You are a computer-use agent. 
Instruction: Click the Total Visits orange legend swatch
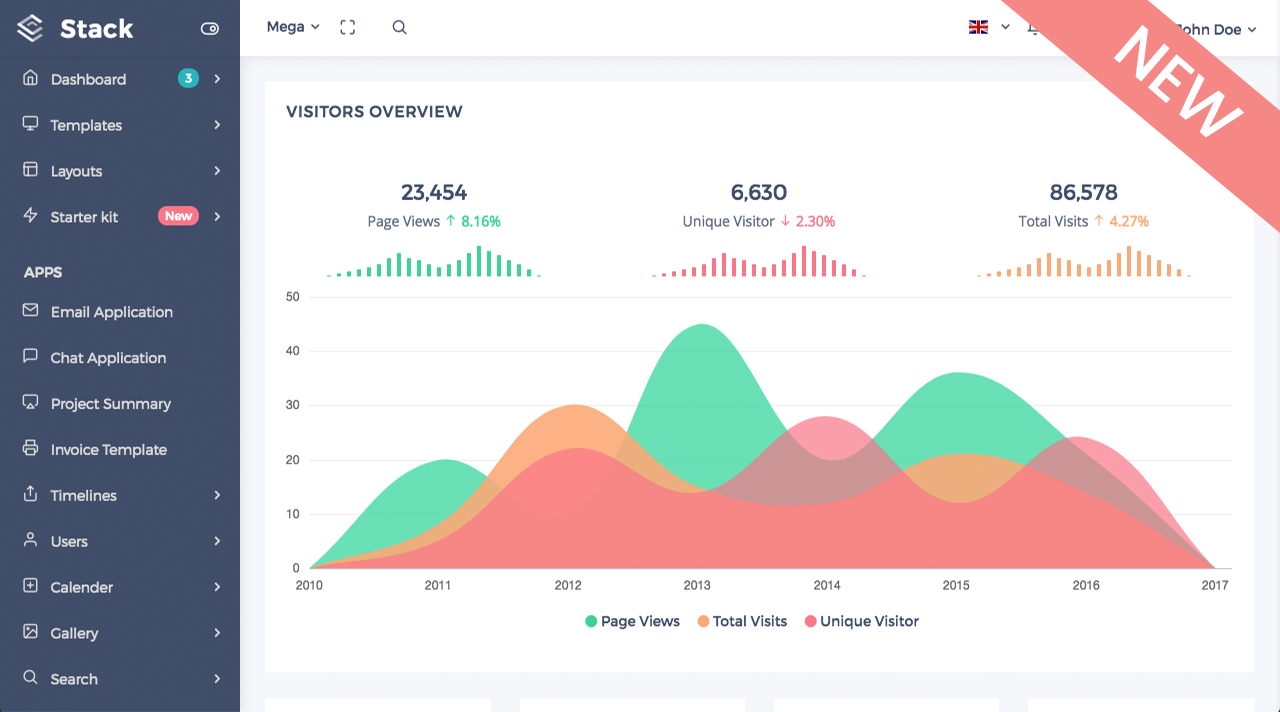703,621
